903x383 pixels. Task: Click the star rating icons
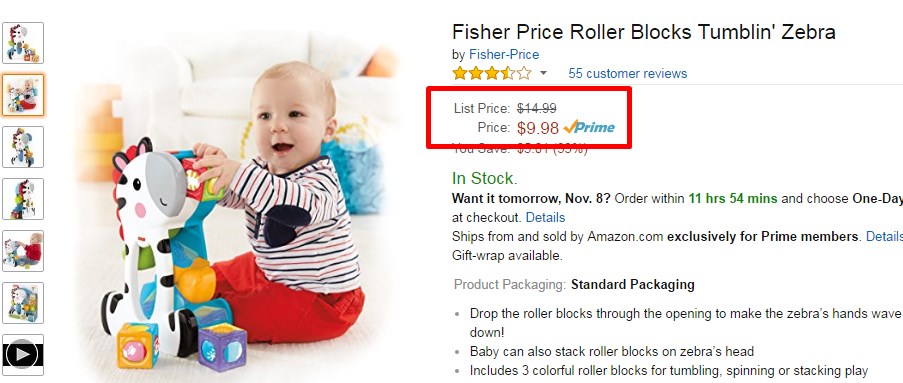[x=492, y=73]
